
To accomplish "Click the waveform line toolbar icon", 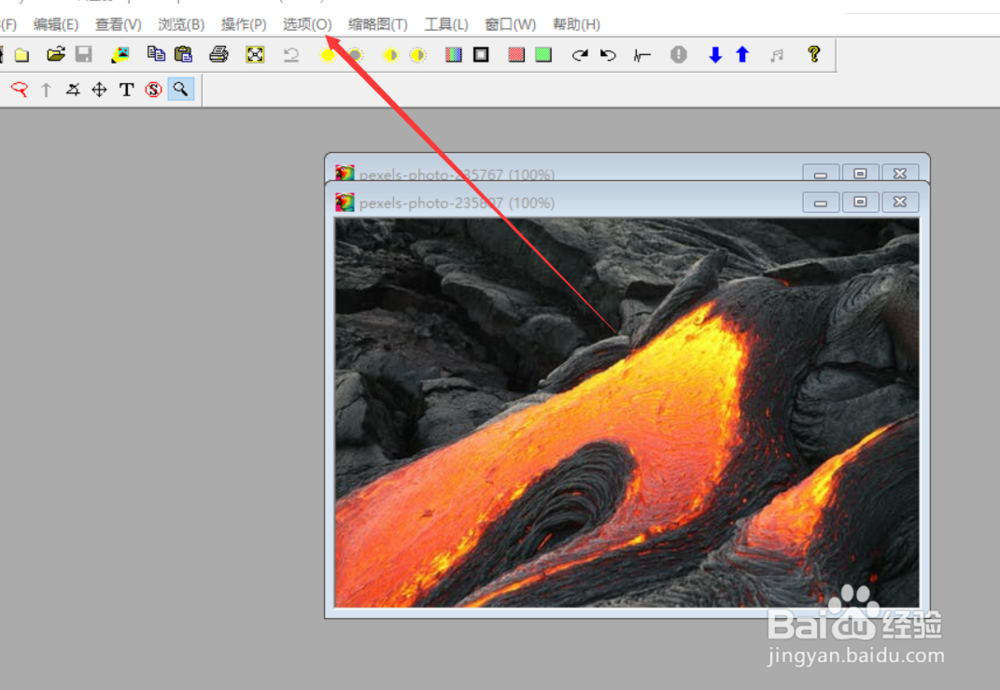I will pos(642,55).
